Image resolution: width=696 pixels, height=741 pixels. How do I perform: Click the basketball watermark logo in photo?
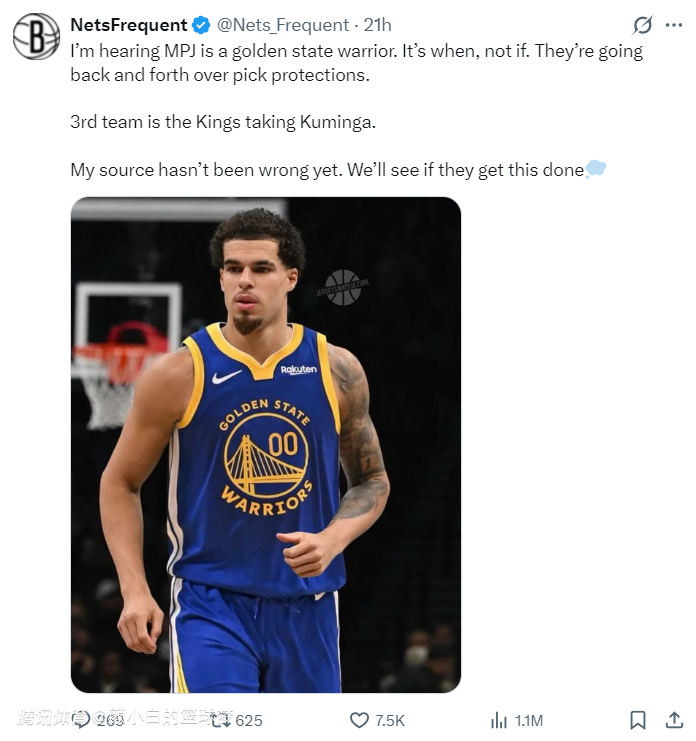pos(343,285)
